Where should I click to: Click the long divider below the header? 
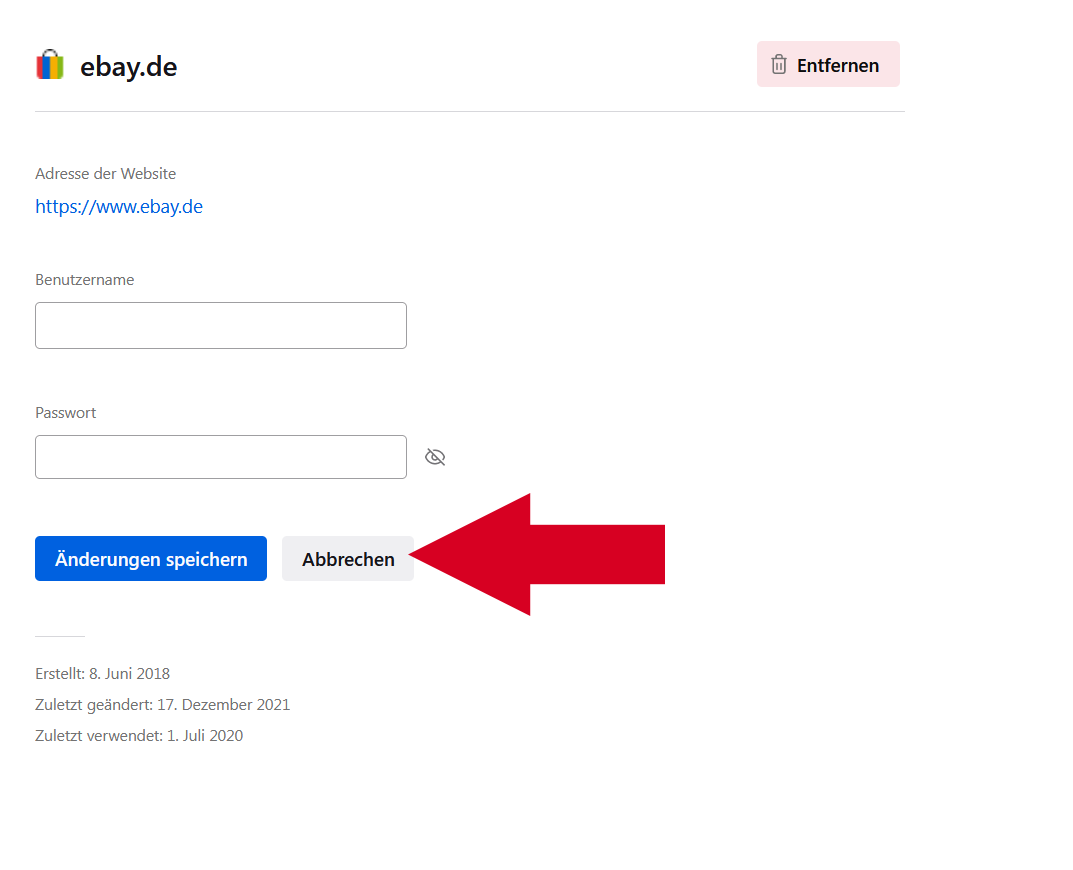pyautogui.click(x=470, y=112)
